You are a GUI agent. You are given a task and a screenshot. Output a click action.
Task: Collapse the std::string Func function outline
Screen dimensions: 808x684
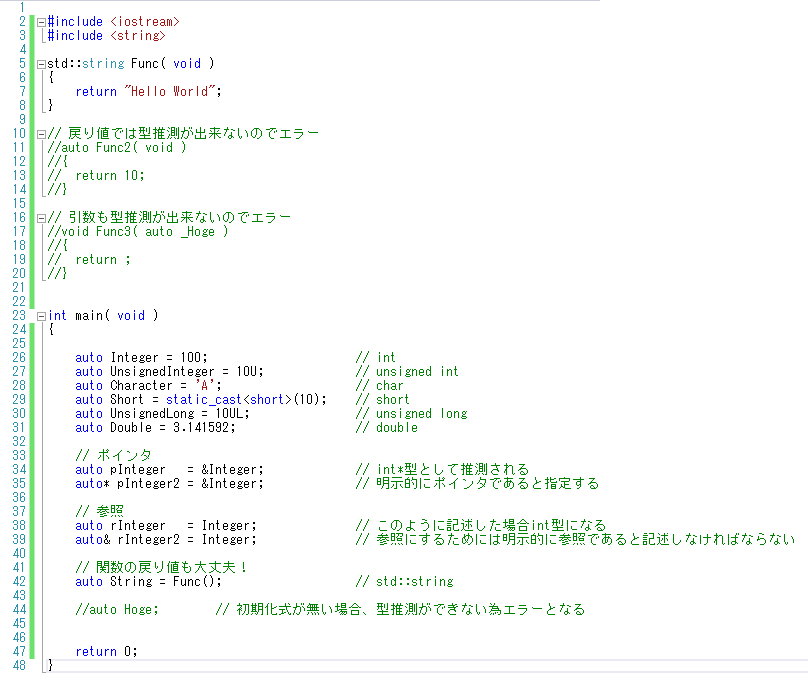click(x=41, y=64)
